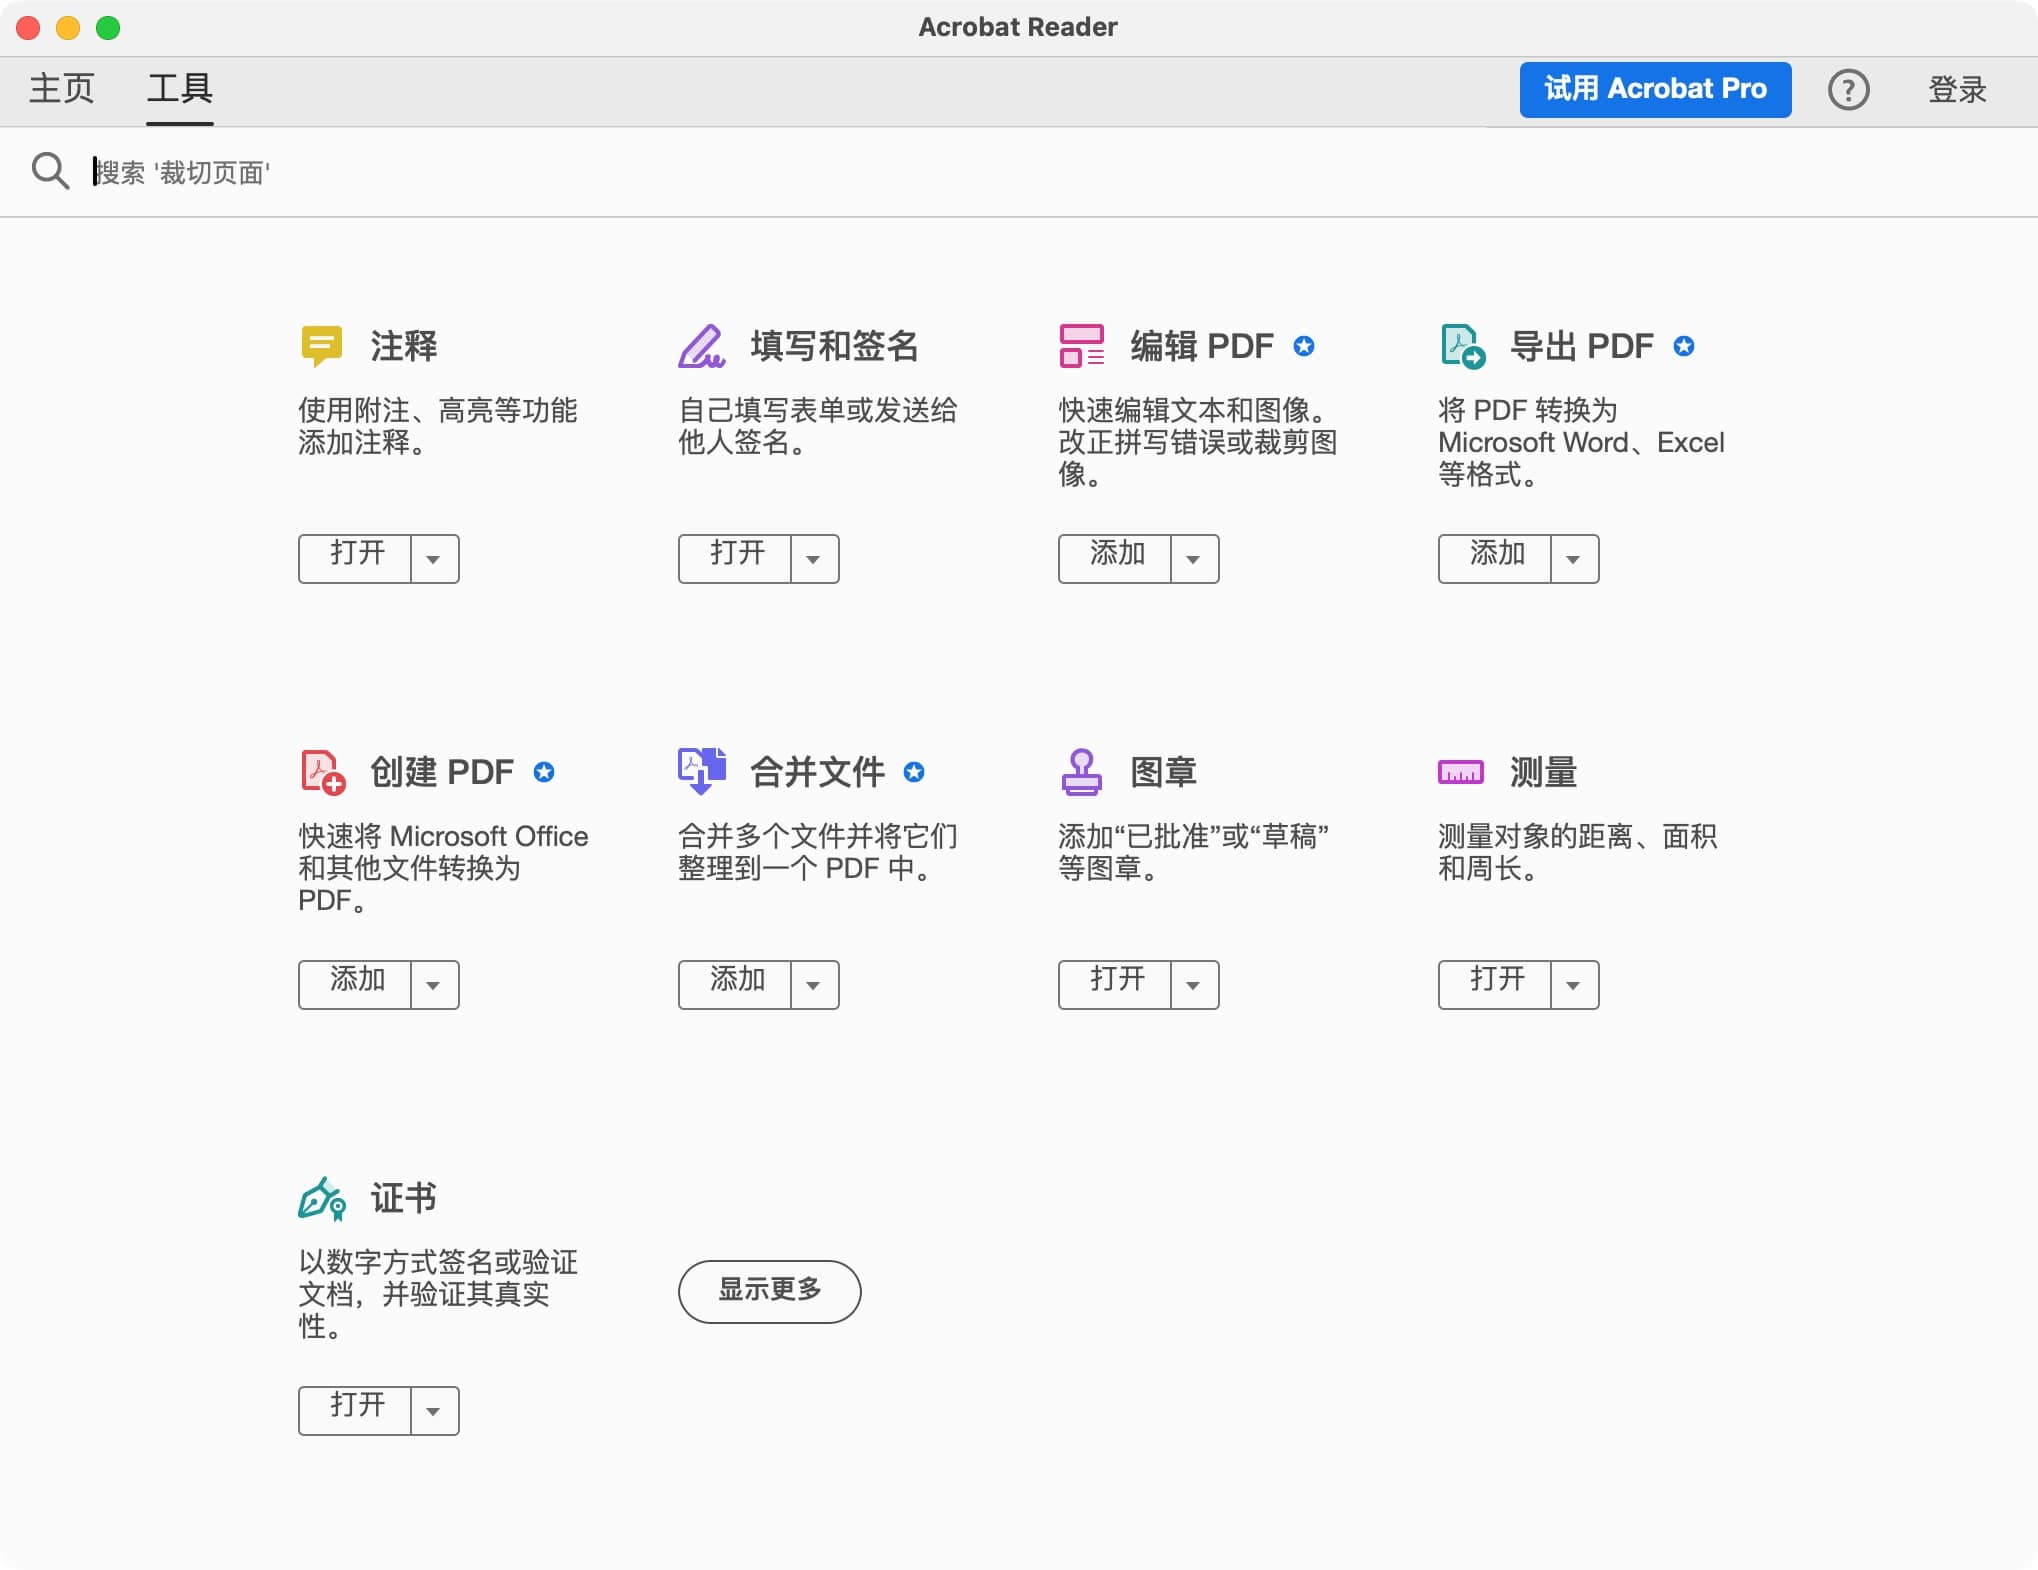Select the 工具 tab
The image size is (2038, 1570).
(x=180, y=89)
